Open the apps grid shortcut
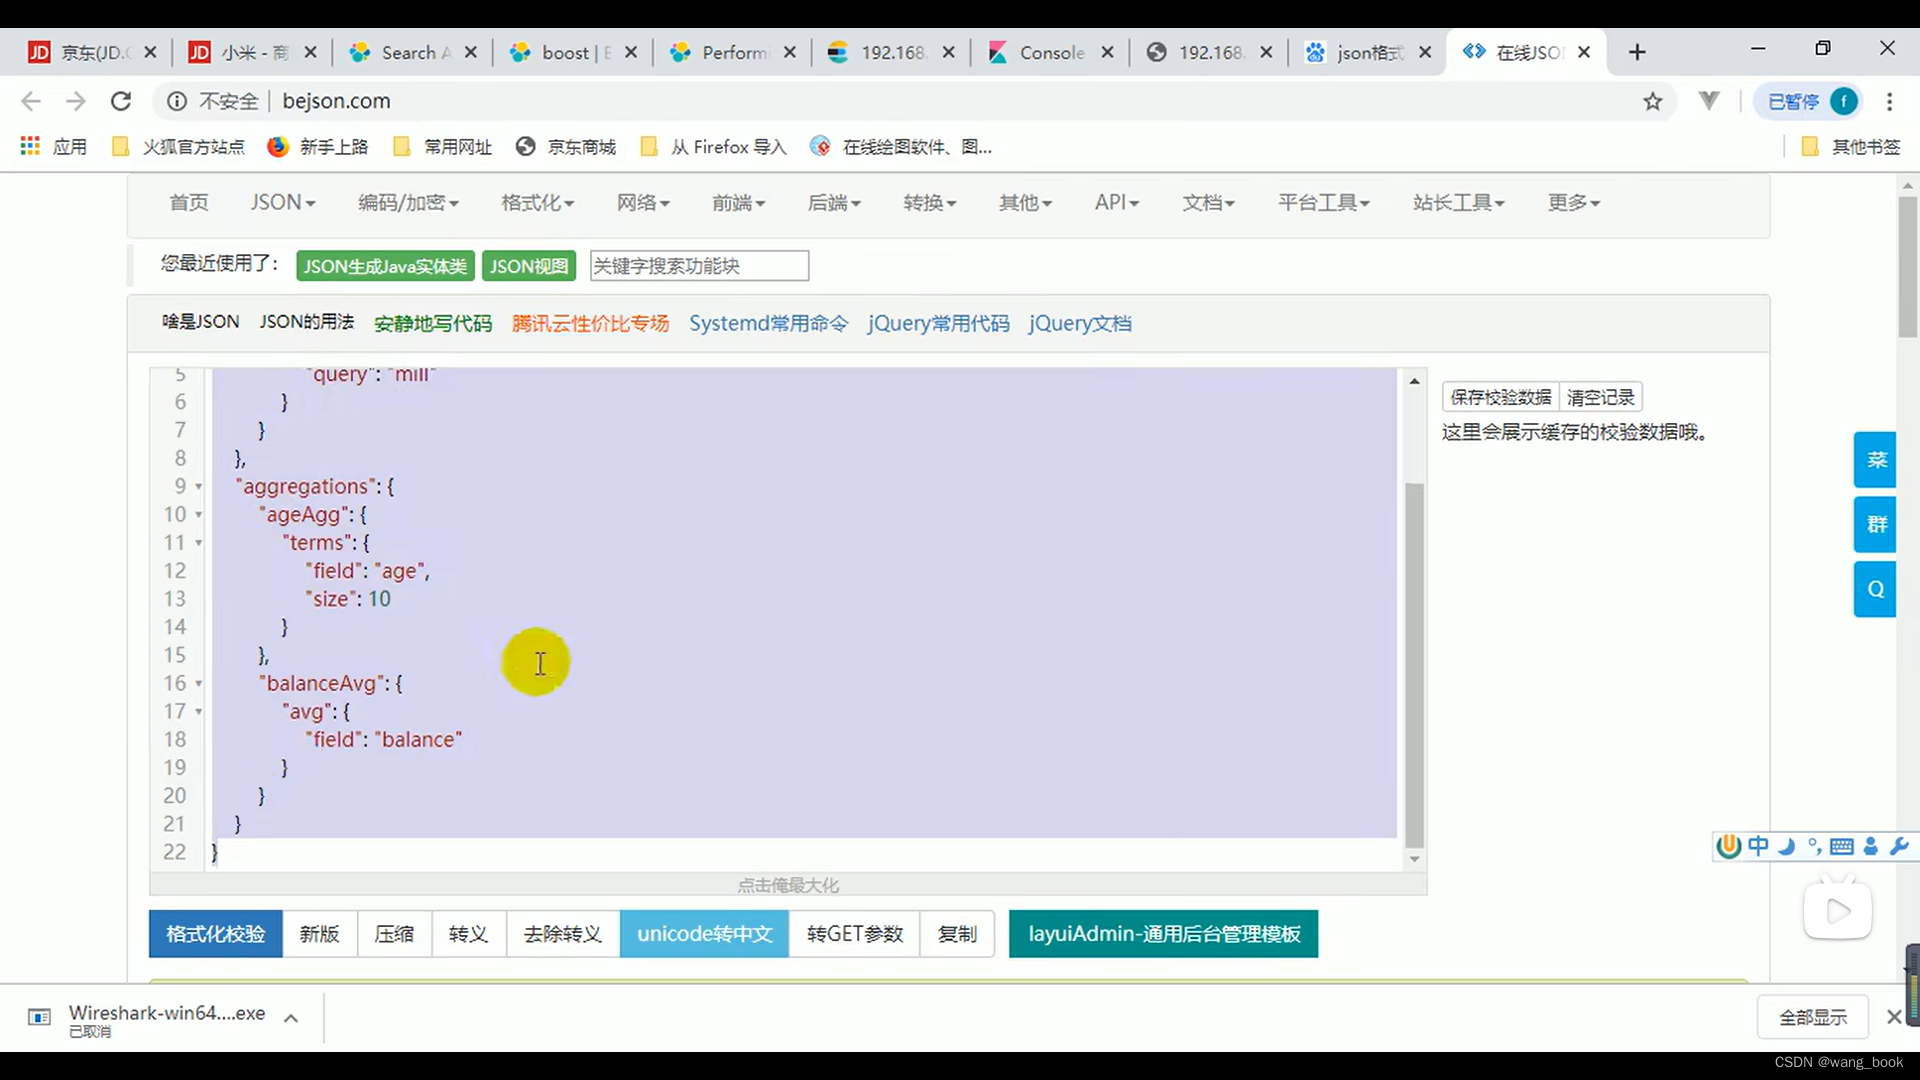 tap(30, 146)
